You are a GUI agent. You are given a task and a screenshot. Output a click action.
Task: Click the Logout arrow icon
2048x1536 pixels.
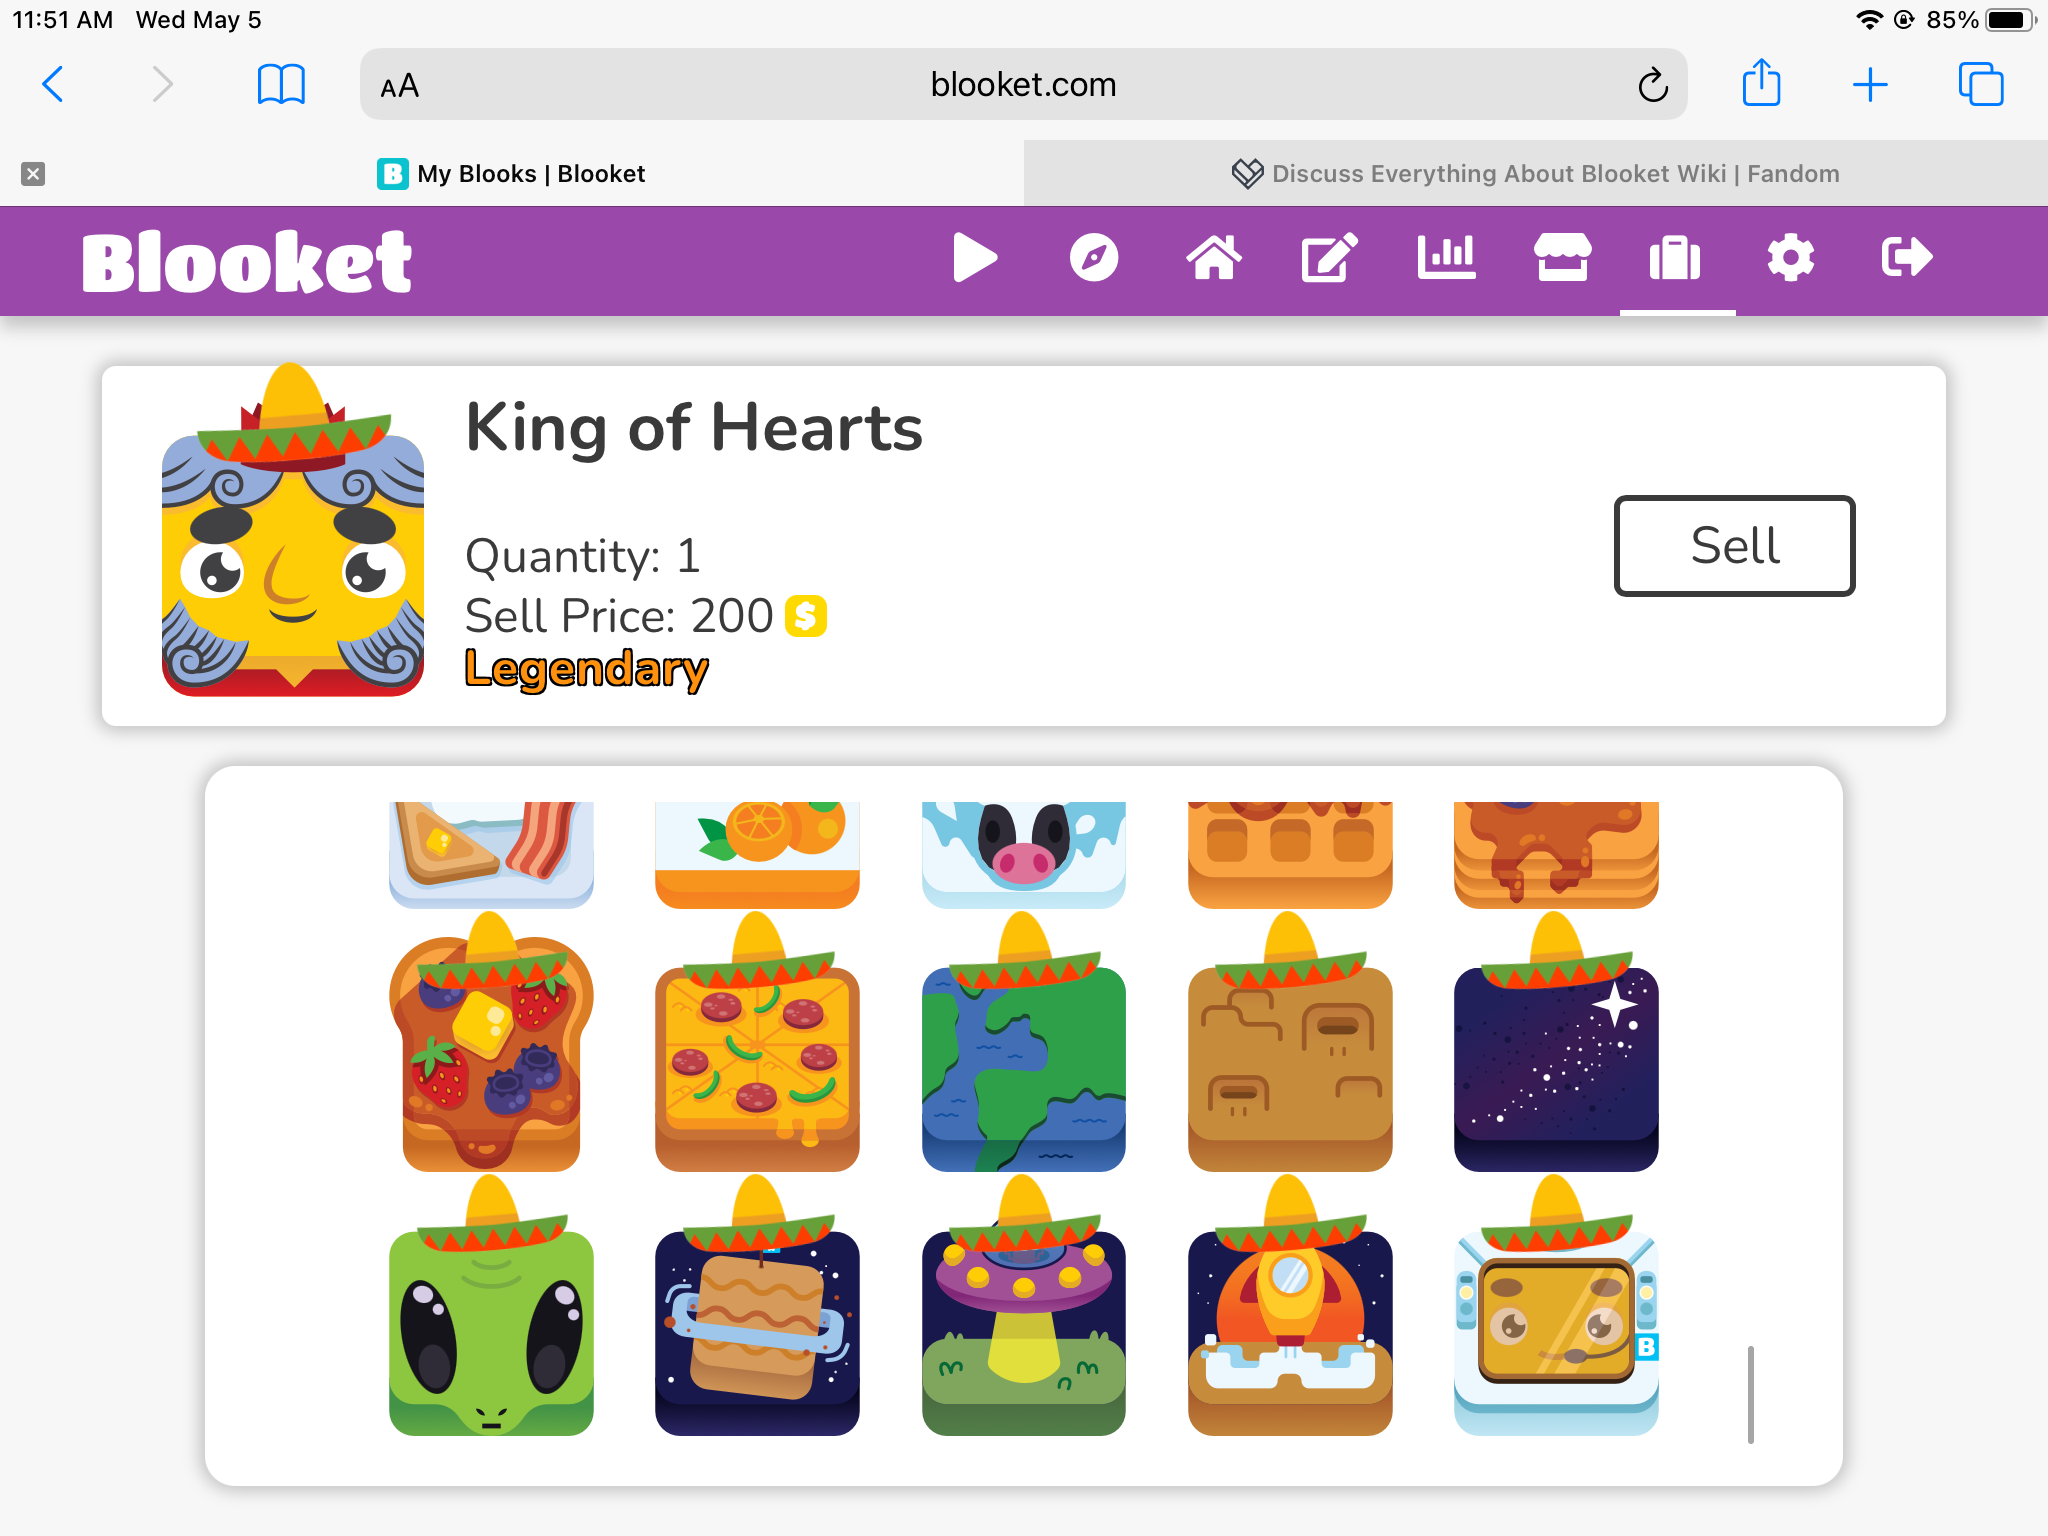[1907, 258]
